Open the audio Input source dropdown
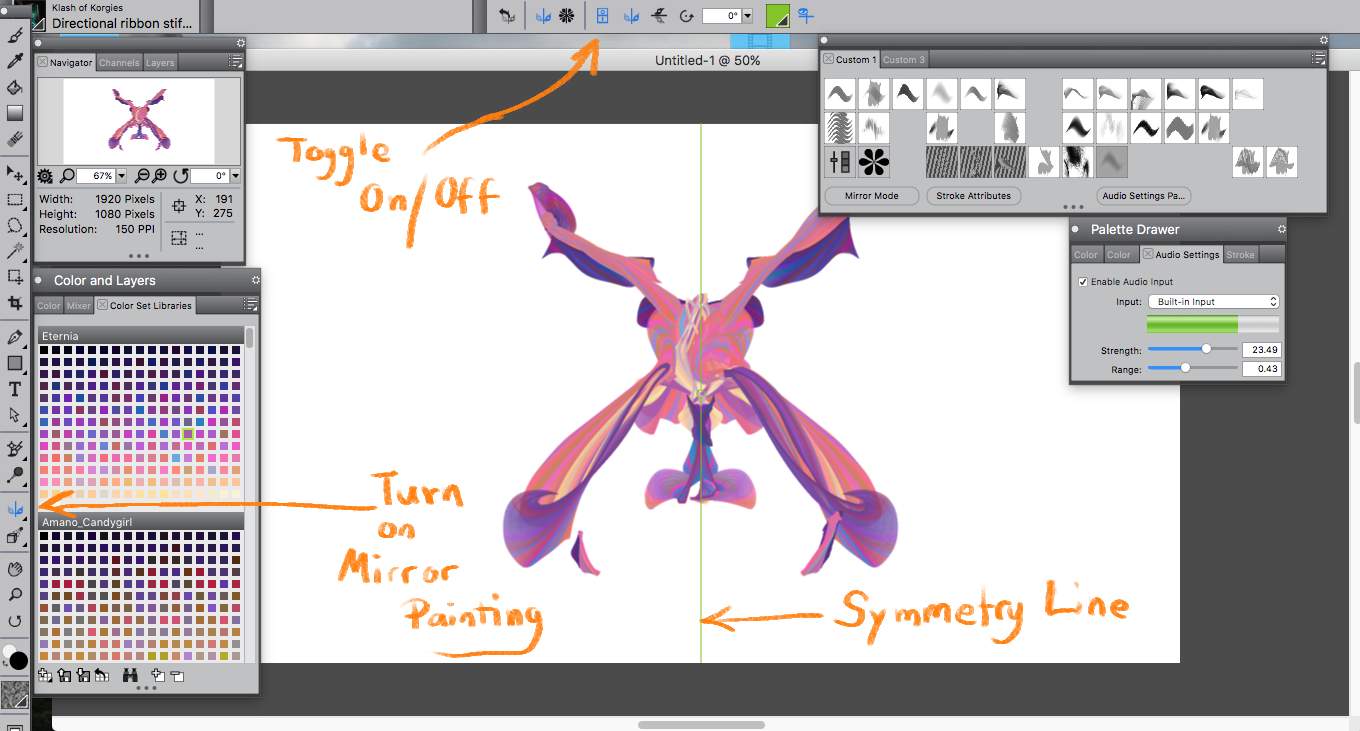This screenshot has height=731, width=1360. 1213,301
